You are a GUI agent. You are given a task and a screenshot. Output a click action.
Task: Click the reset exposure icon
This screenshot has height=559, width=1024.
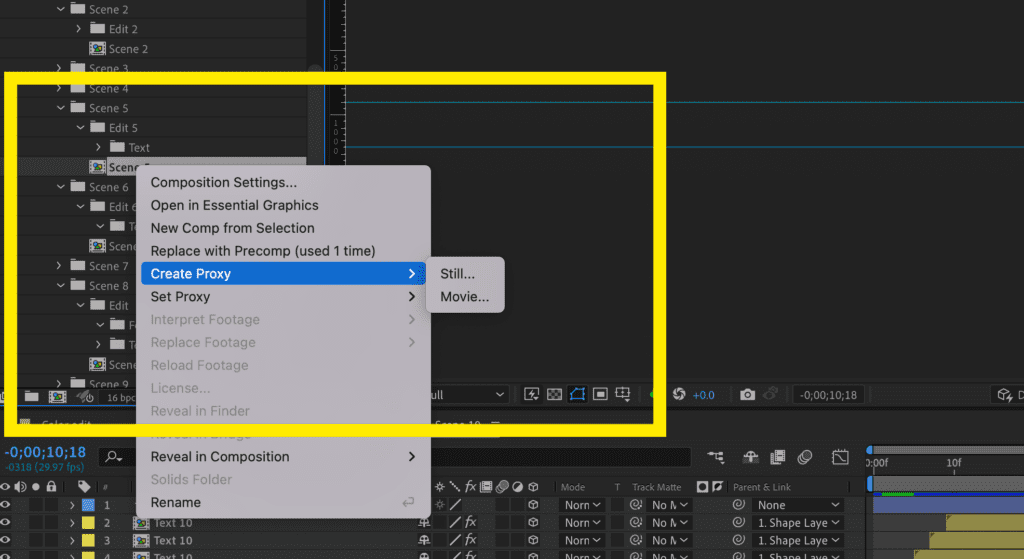click(x=679, y=394)
